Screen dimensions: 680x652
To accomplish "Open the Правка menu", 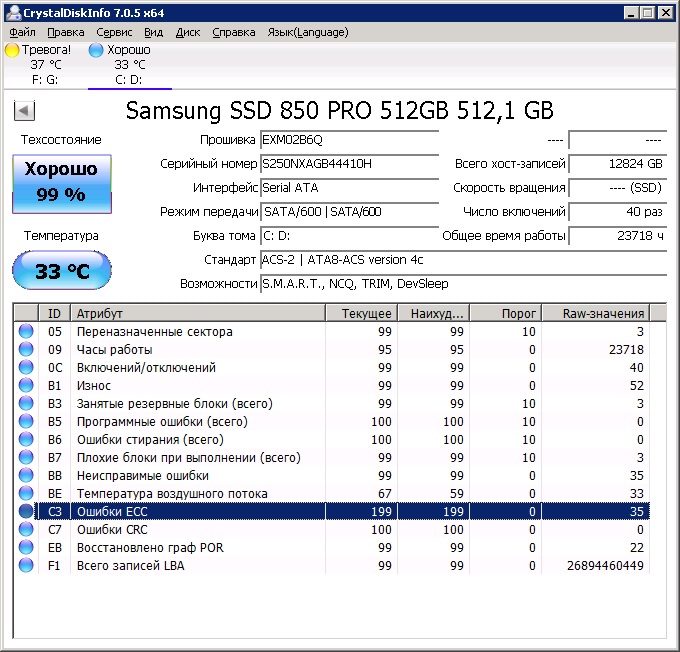I will [65, 33].
